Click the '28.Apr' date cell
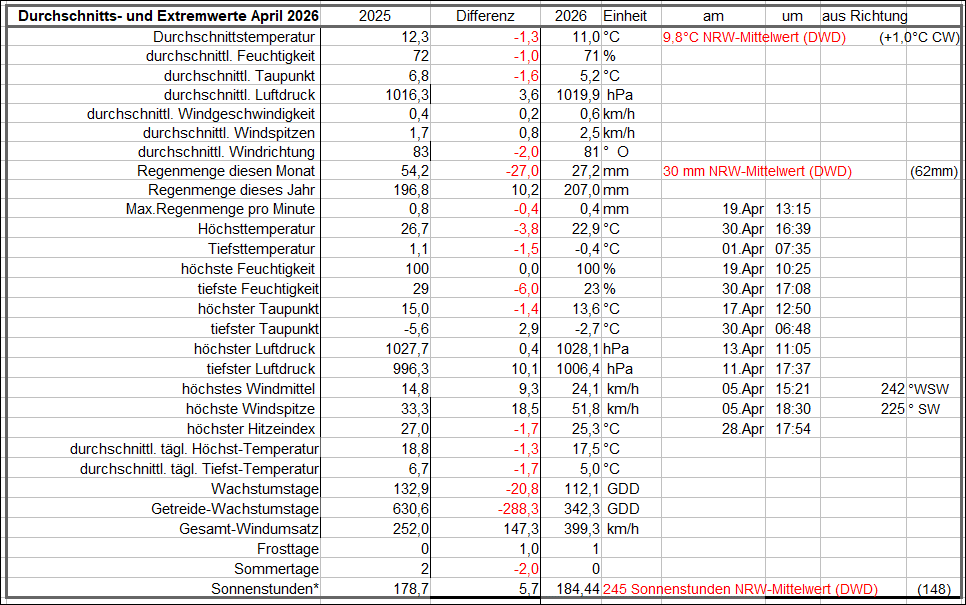966x605 pixels. click(742, 429)
